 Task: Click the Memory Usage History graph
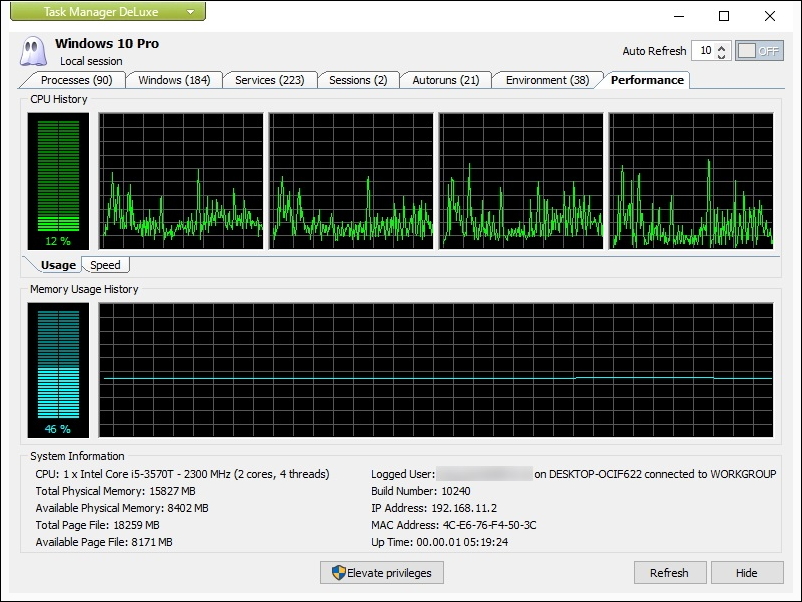[436, 370]
